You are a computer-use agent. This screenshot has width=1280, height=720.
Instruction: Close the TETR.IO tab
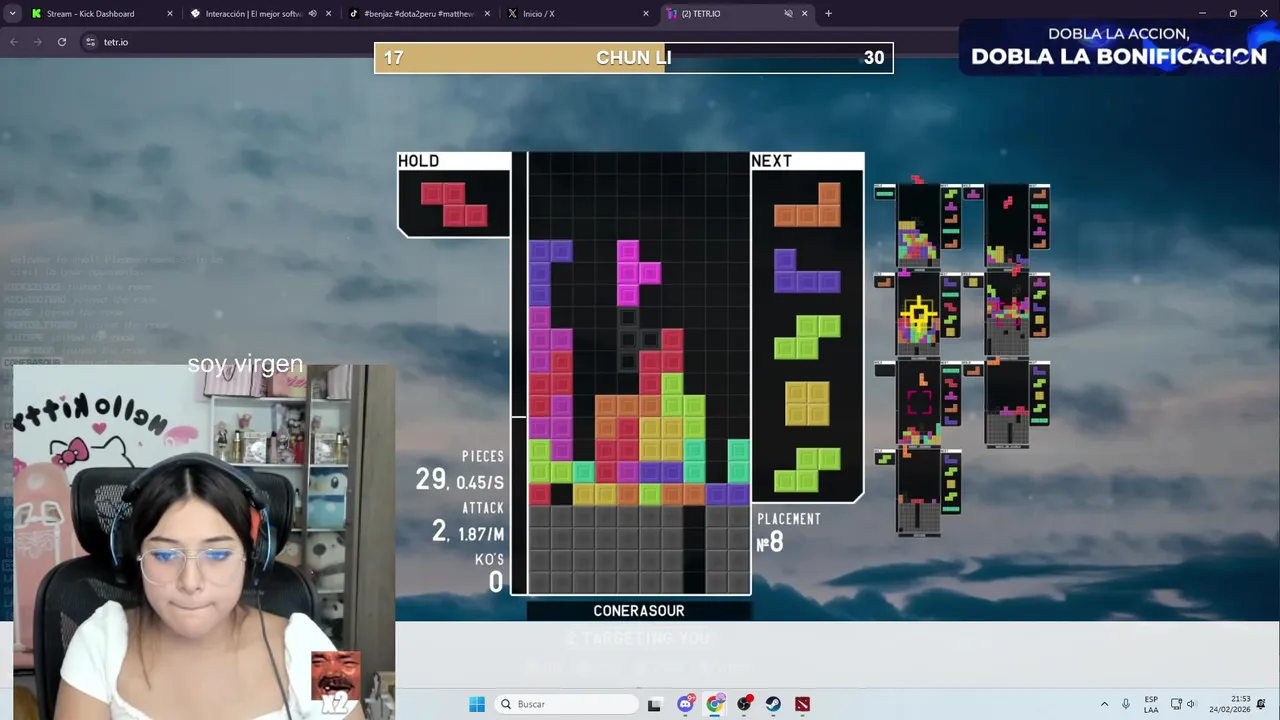click(x=804, y=14)
